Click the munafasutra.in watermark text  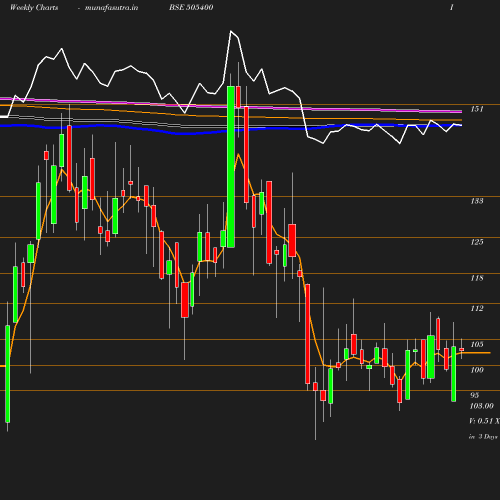click(x=111, y=8)
